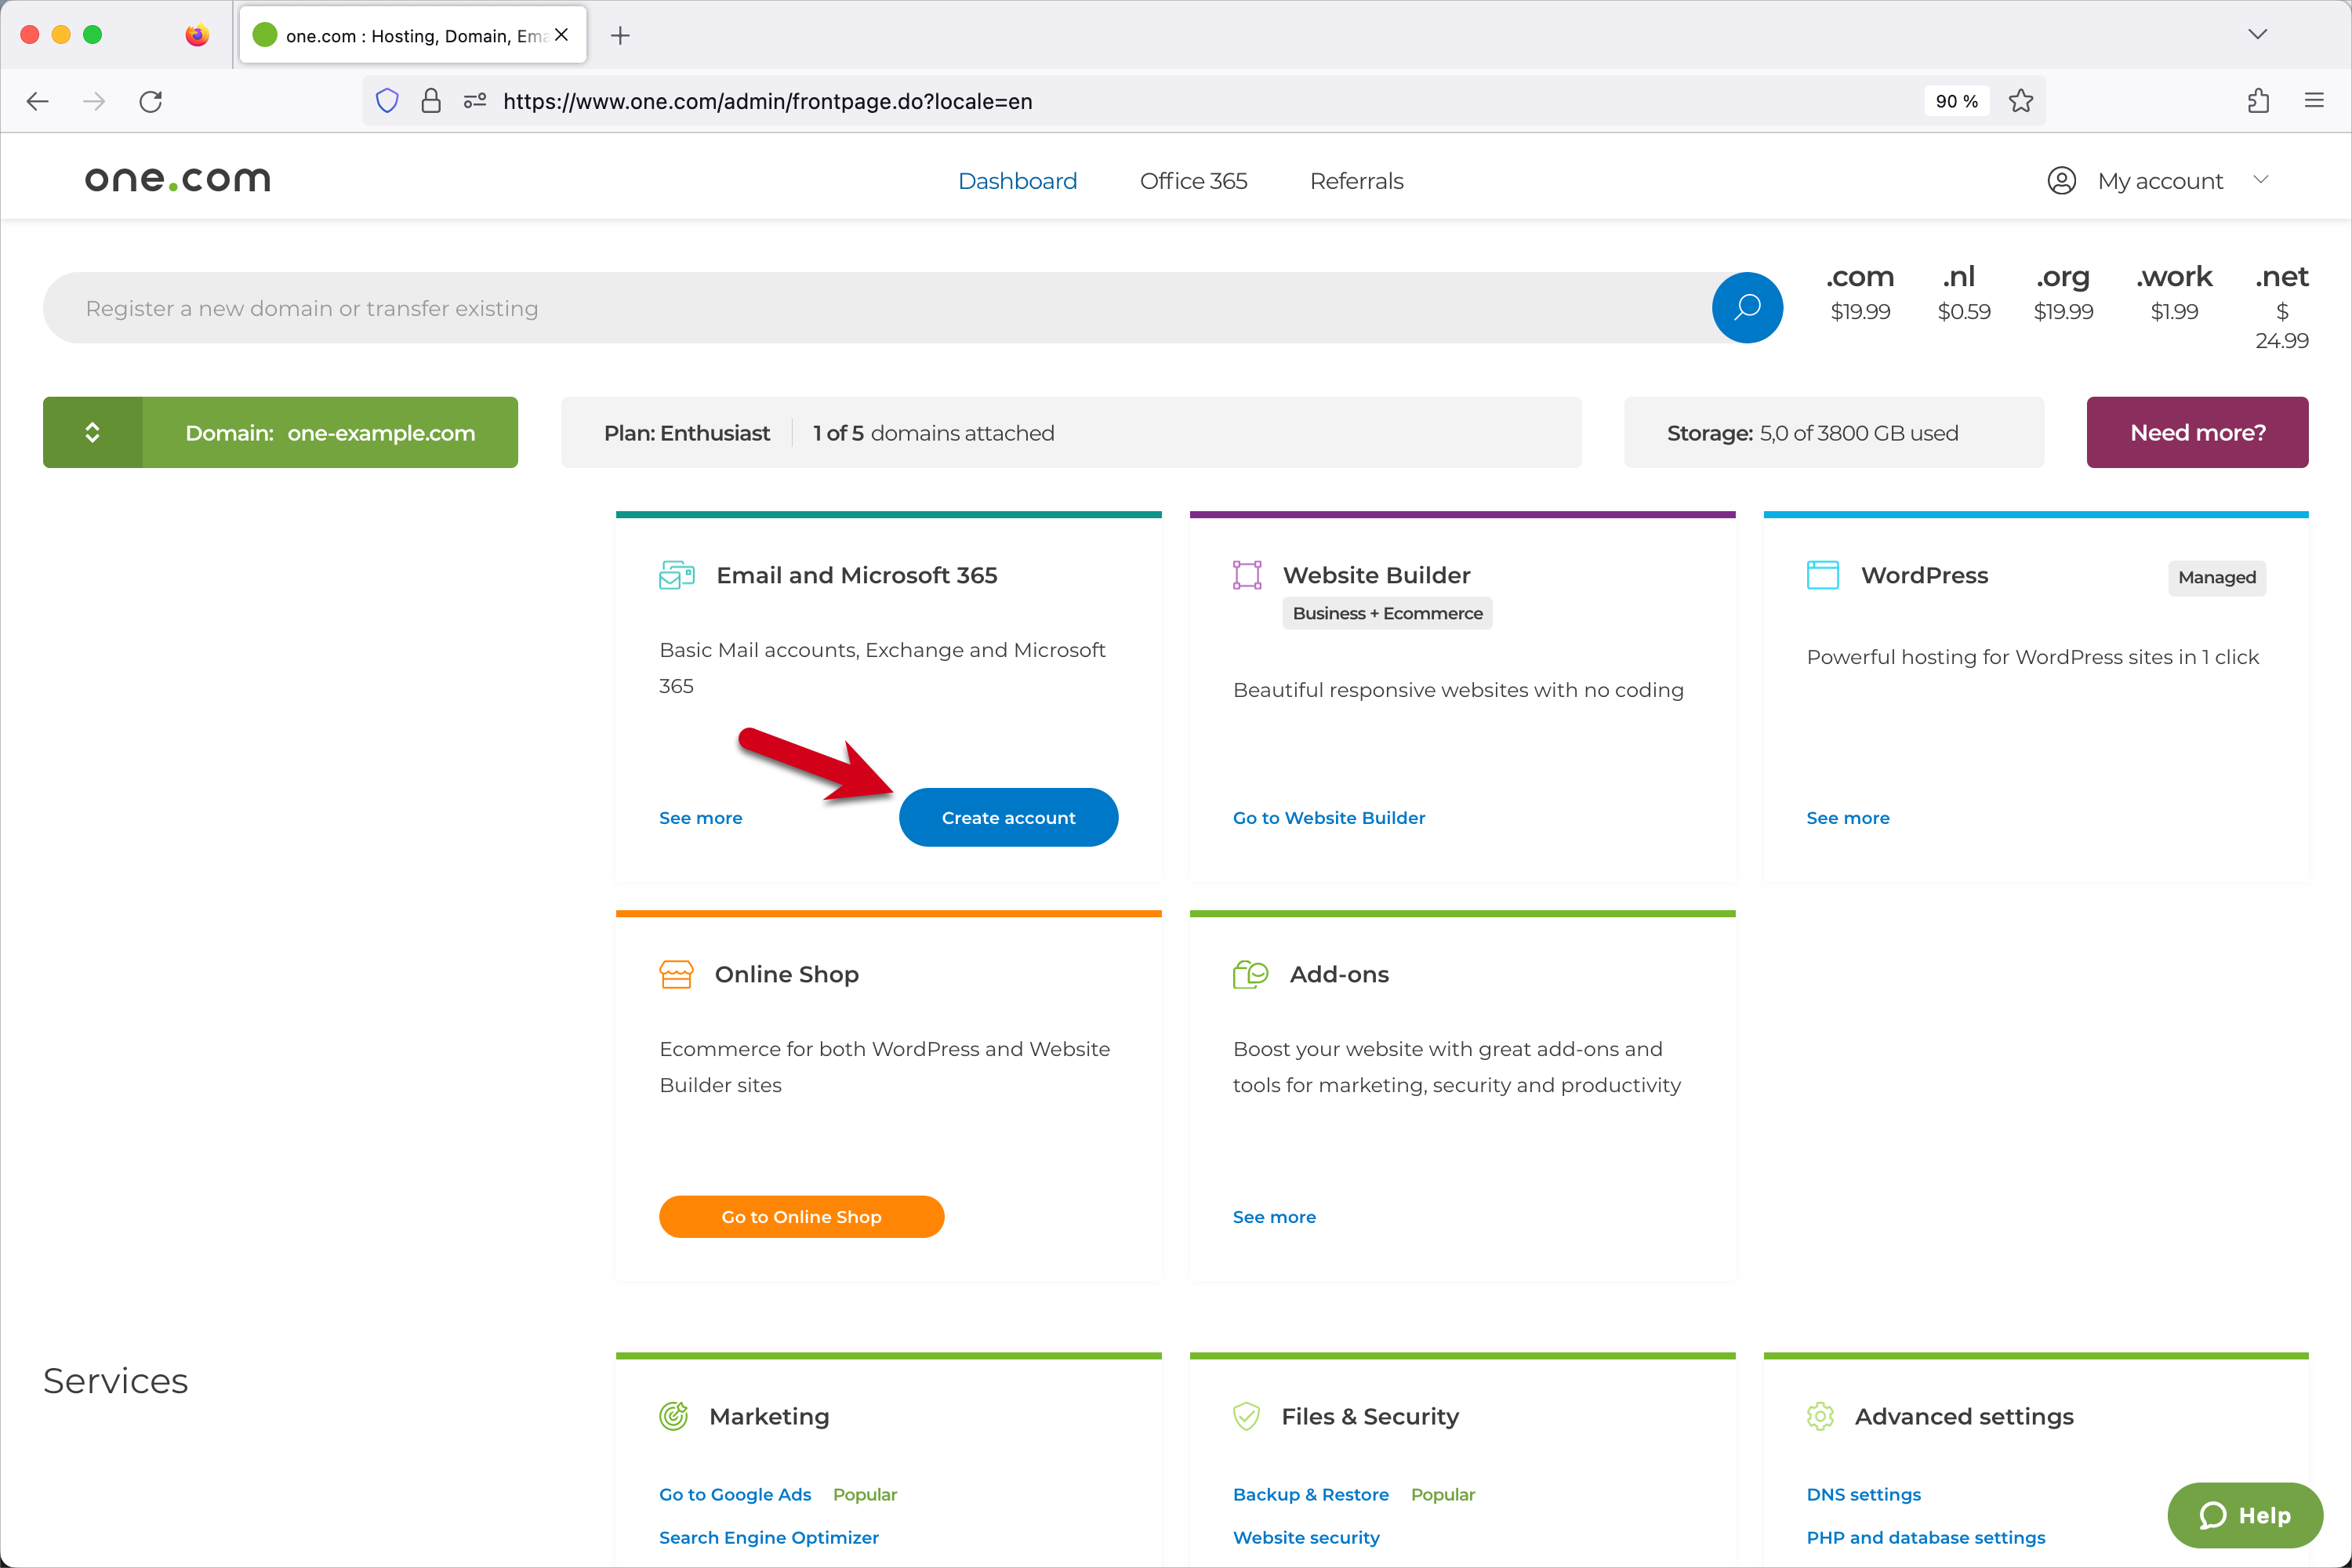Image resolution: width=2352 pixels, height=1568 pixels.
Task: Click the Need more? button
Action: (2194, 430)
